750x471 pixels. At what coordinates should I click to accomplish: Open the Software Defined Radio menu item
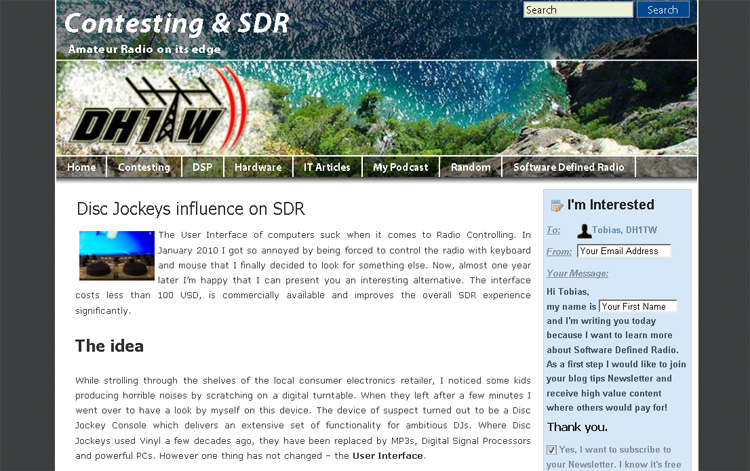(x=568, y=168)
